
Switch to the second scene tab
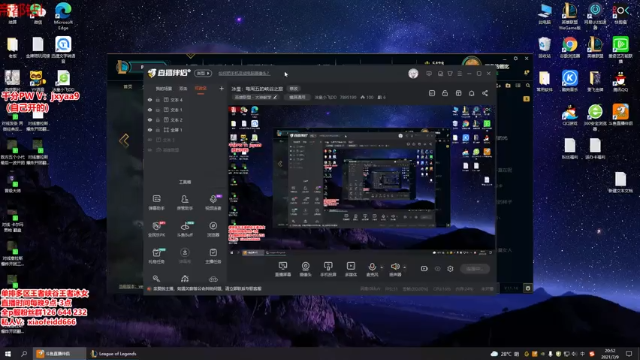[183, 89]
